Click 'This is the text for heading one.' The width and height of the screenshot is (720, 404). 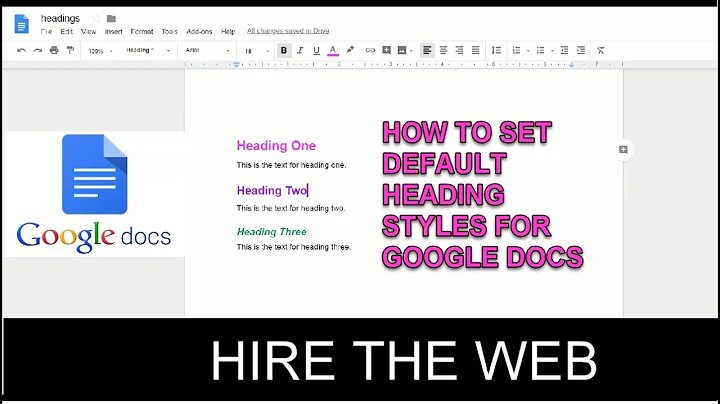292,165
